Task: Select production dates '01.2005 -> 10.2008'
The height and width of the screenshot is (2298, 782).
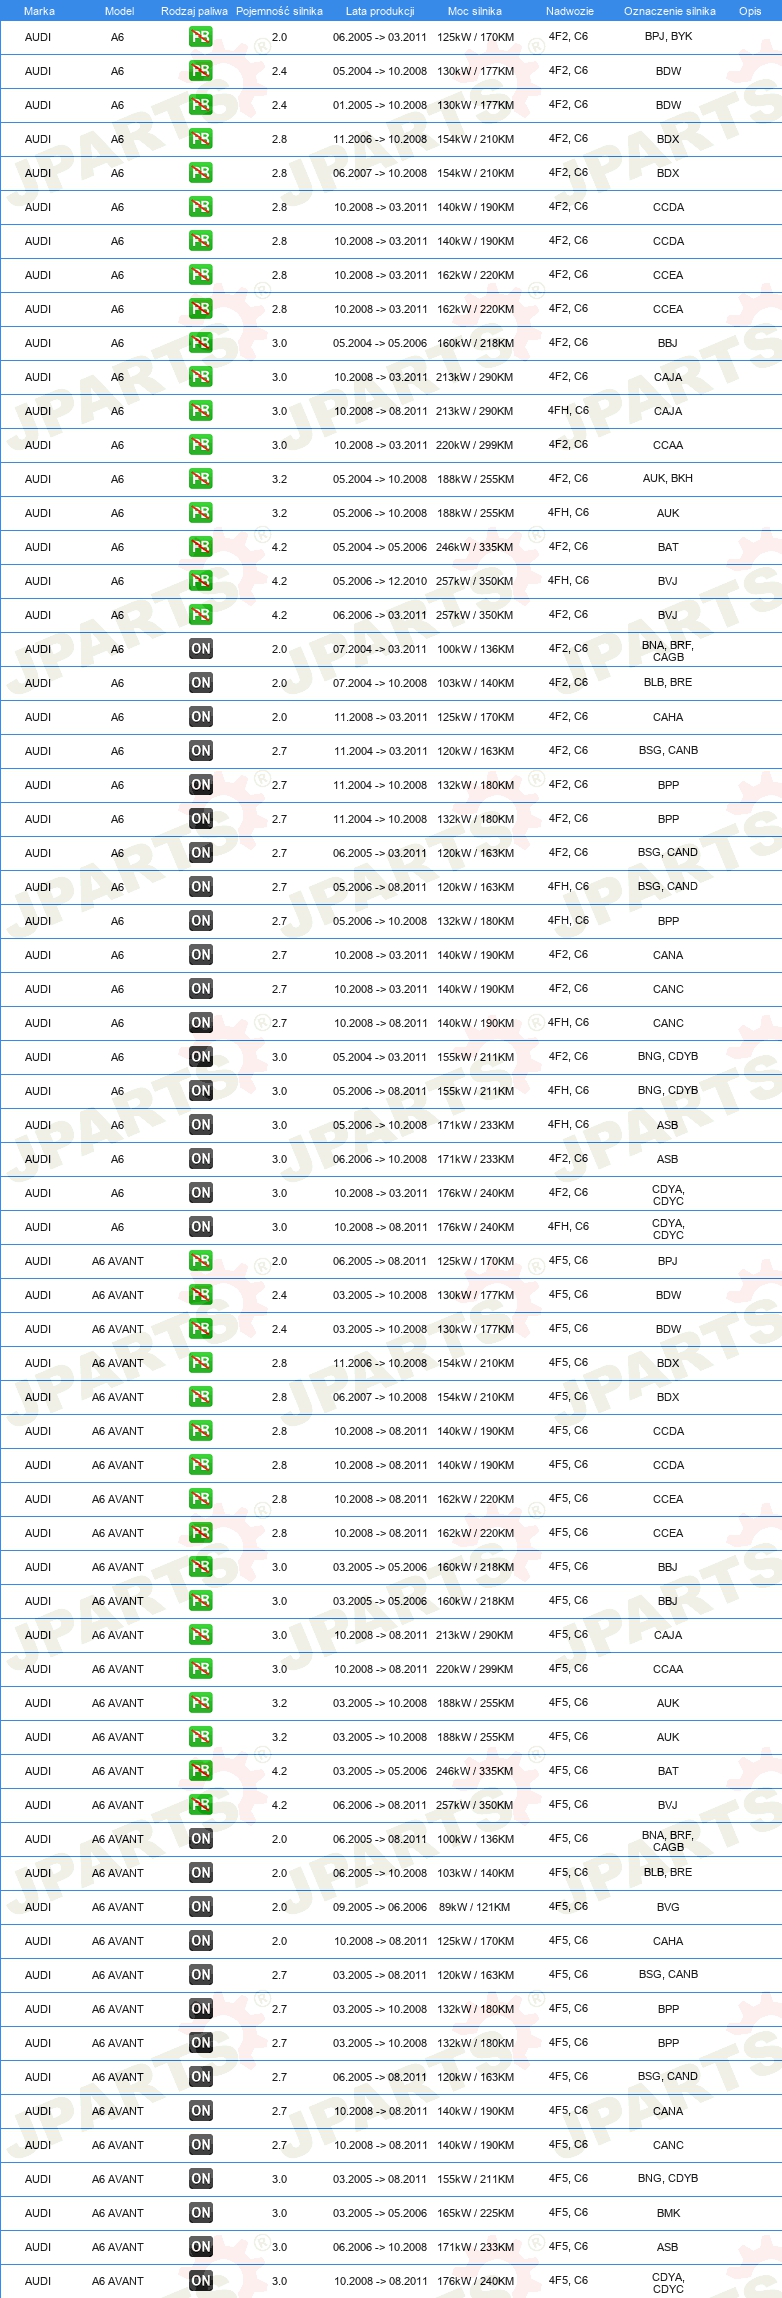Action: pyautogui.click(x=380, y=105)
